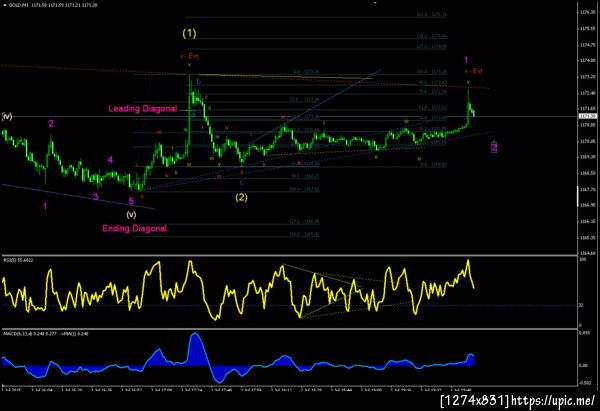Viewport: 600px width, 411px height.
Task: Click the highlighted current price tag on axis
Action: pos(587,116)
